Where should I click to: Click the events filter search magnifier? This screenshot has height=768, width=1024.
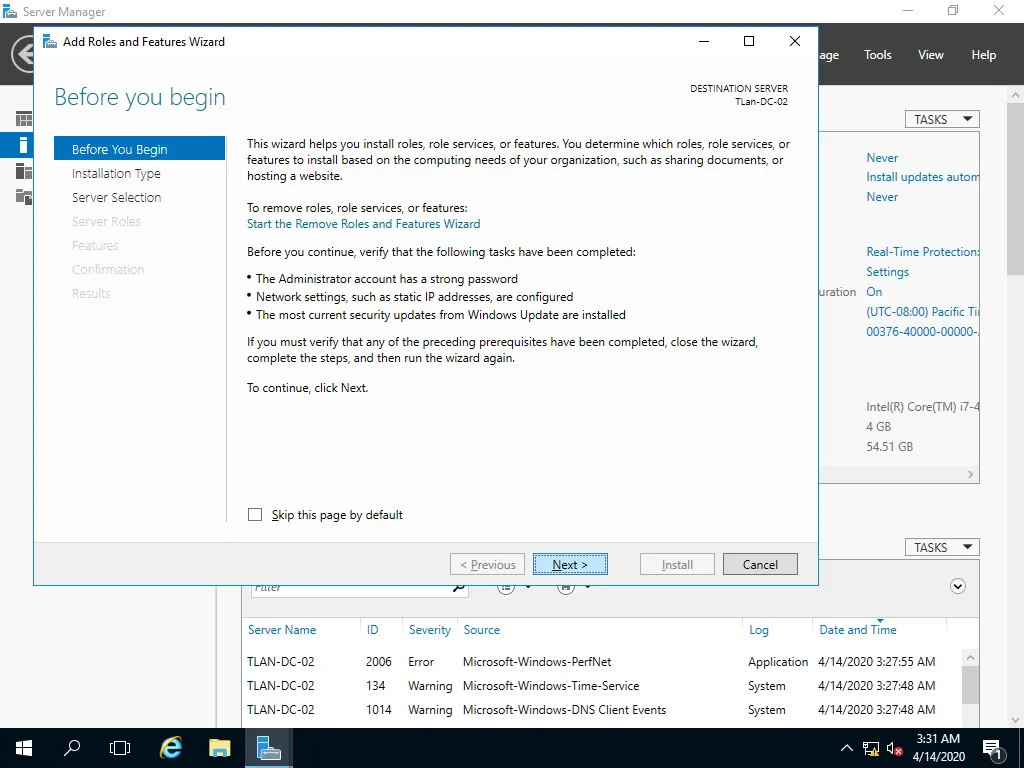459,587
